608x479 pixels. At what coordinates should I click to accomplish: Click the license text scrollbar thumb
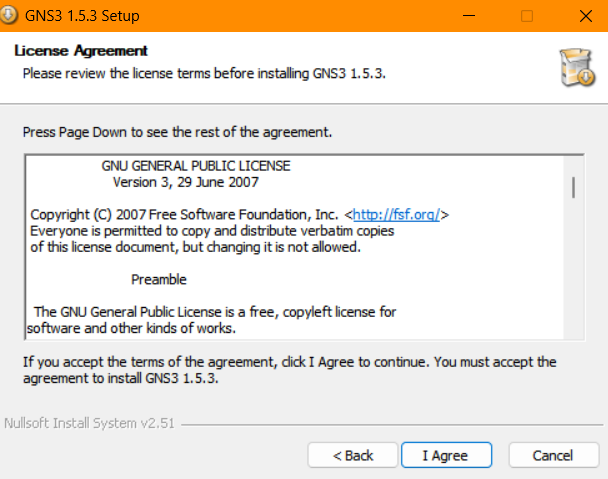pos(573,188)
